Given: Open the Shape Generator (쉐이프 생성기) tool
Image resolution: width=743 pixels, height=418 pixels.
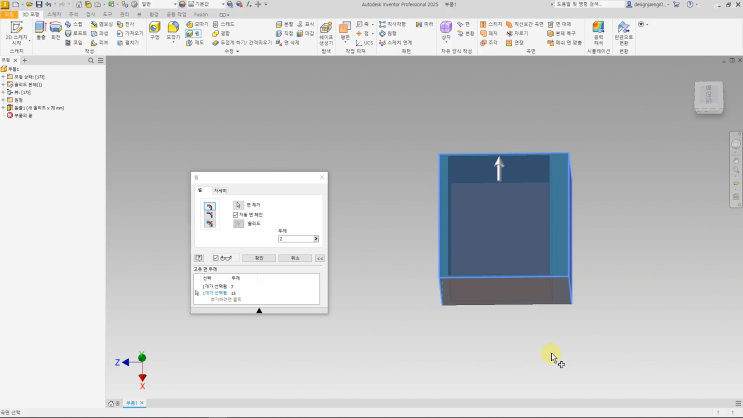Looking at the screenshot, I should [x=326, y=34].
